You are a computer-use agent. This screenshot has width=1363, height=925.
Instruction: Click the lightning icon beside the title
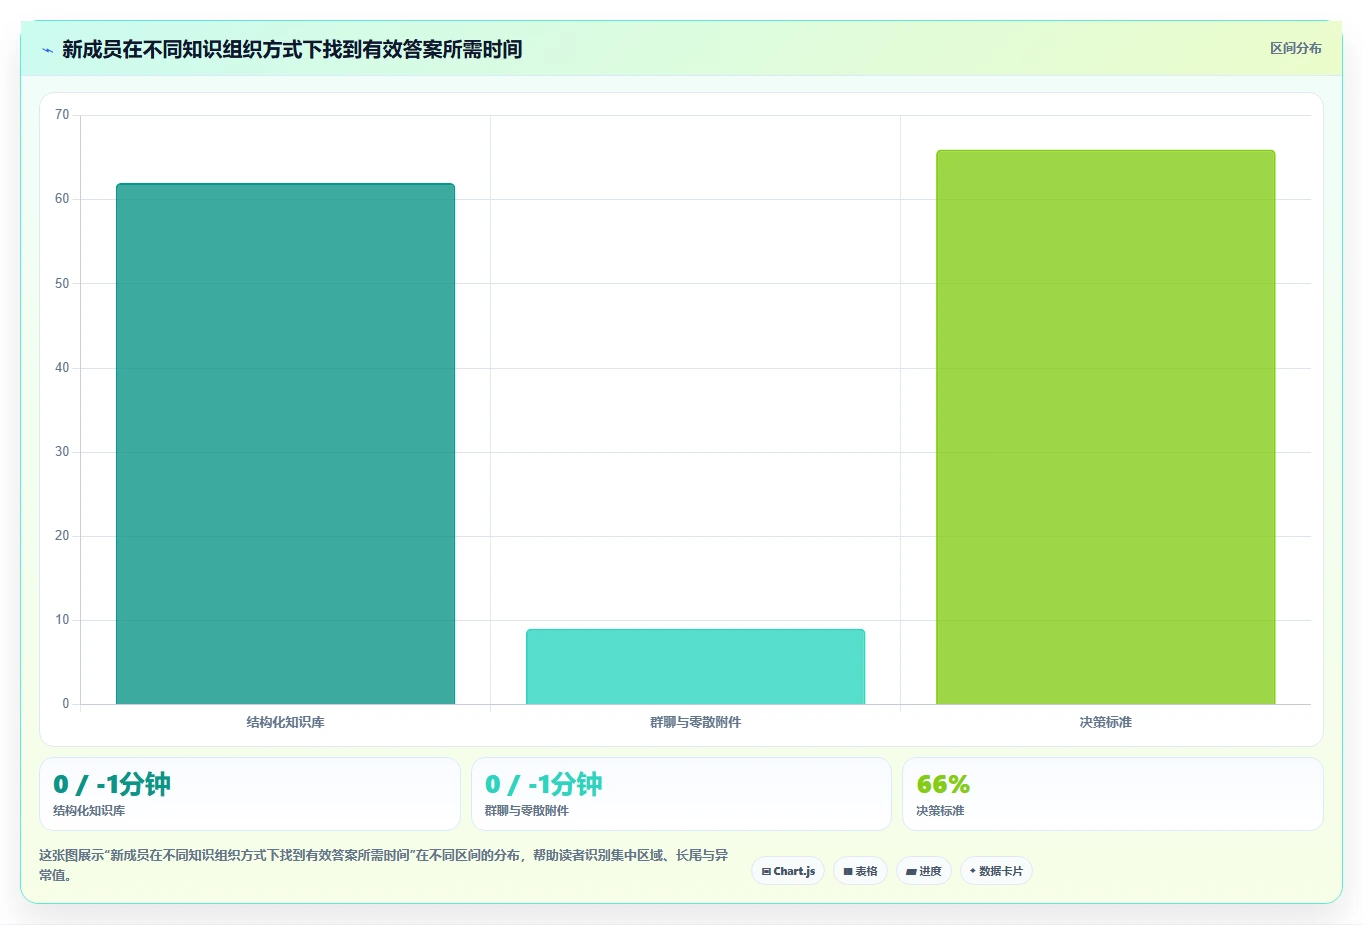pos(47,50)
